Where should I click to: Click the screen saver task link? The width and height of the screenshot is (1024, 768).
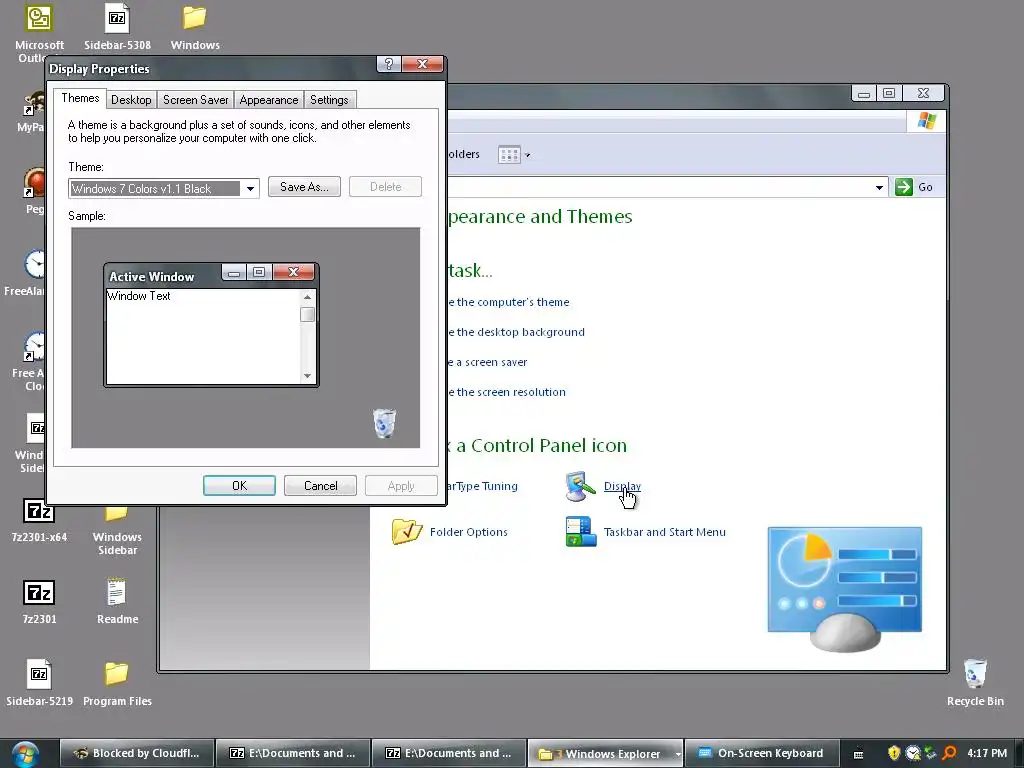[487, 362]
